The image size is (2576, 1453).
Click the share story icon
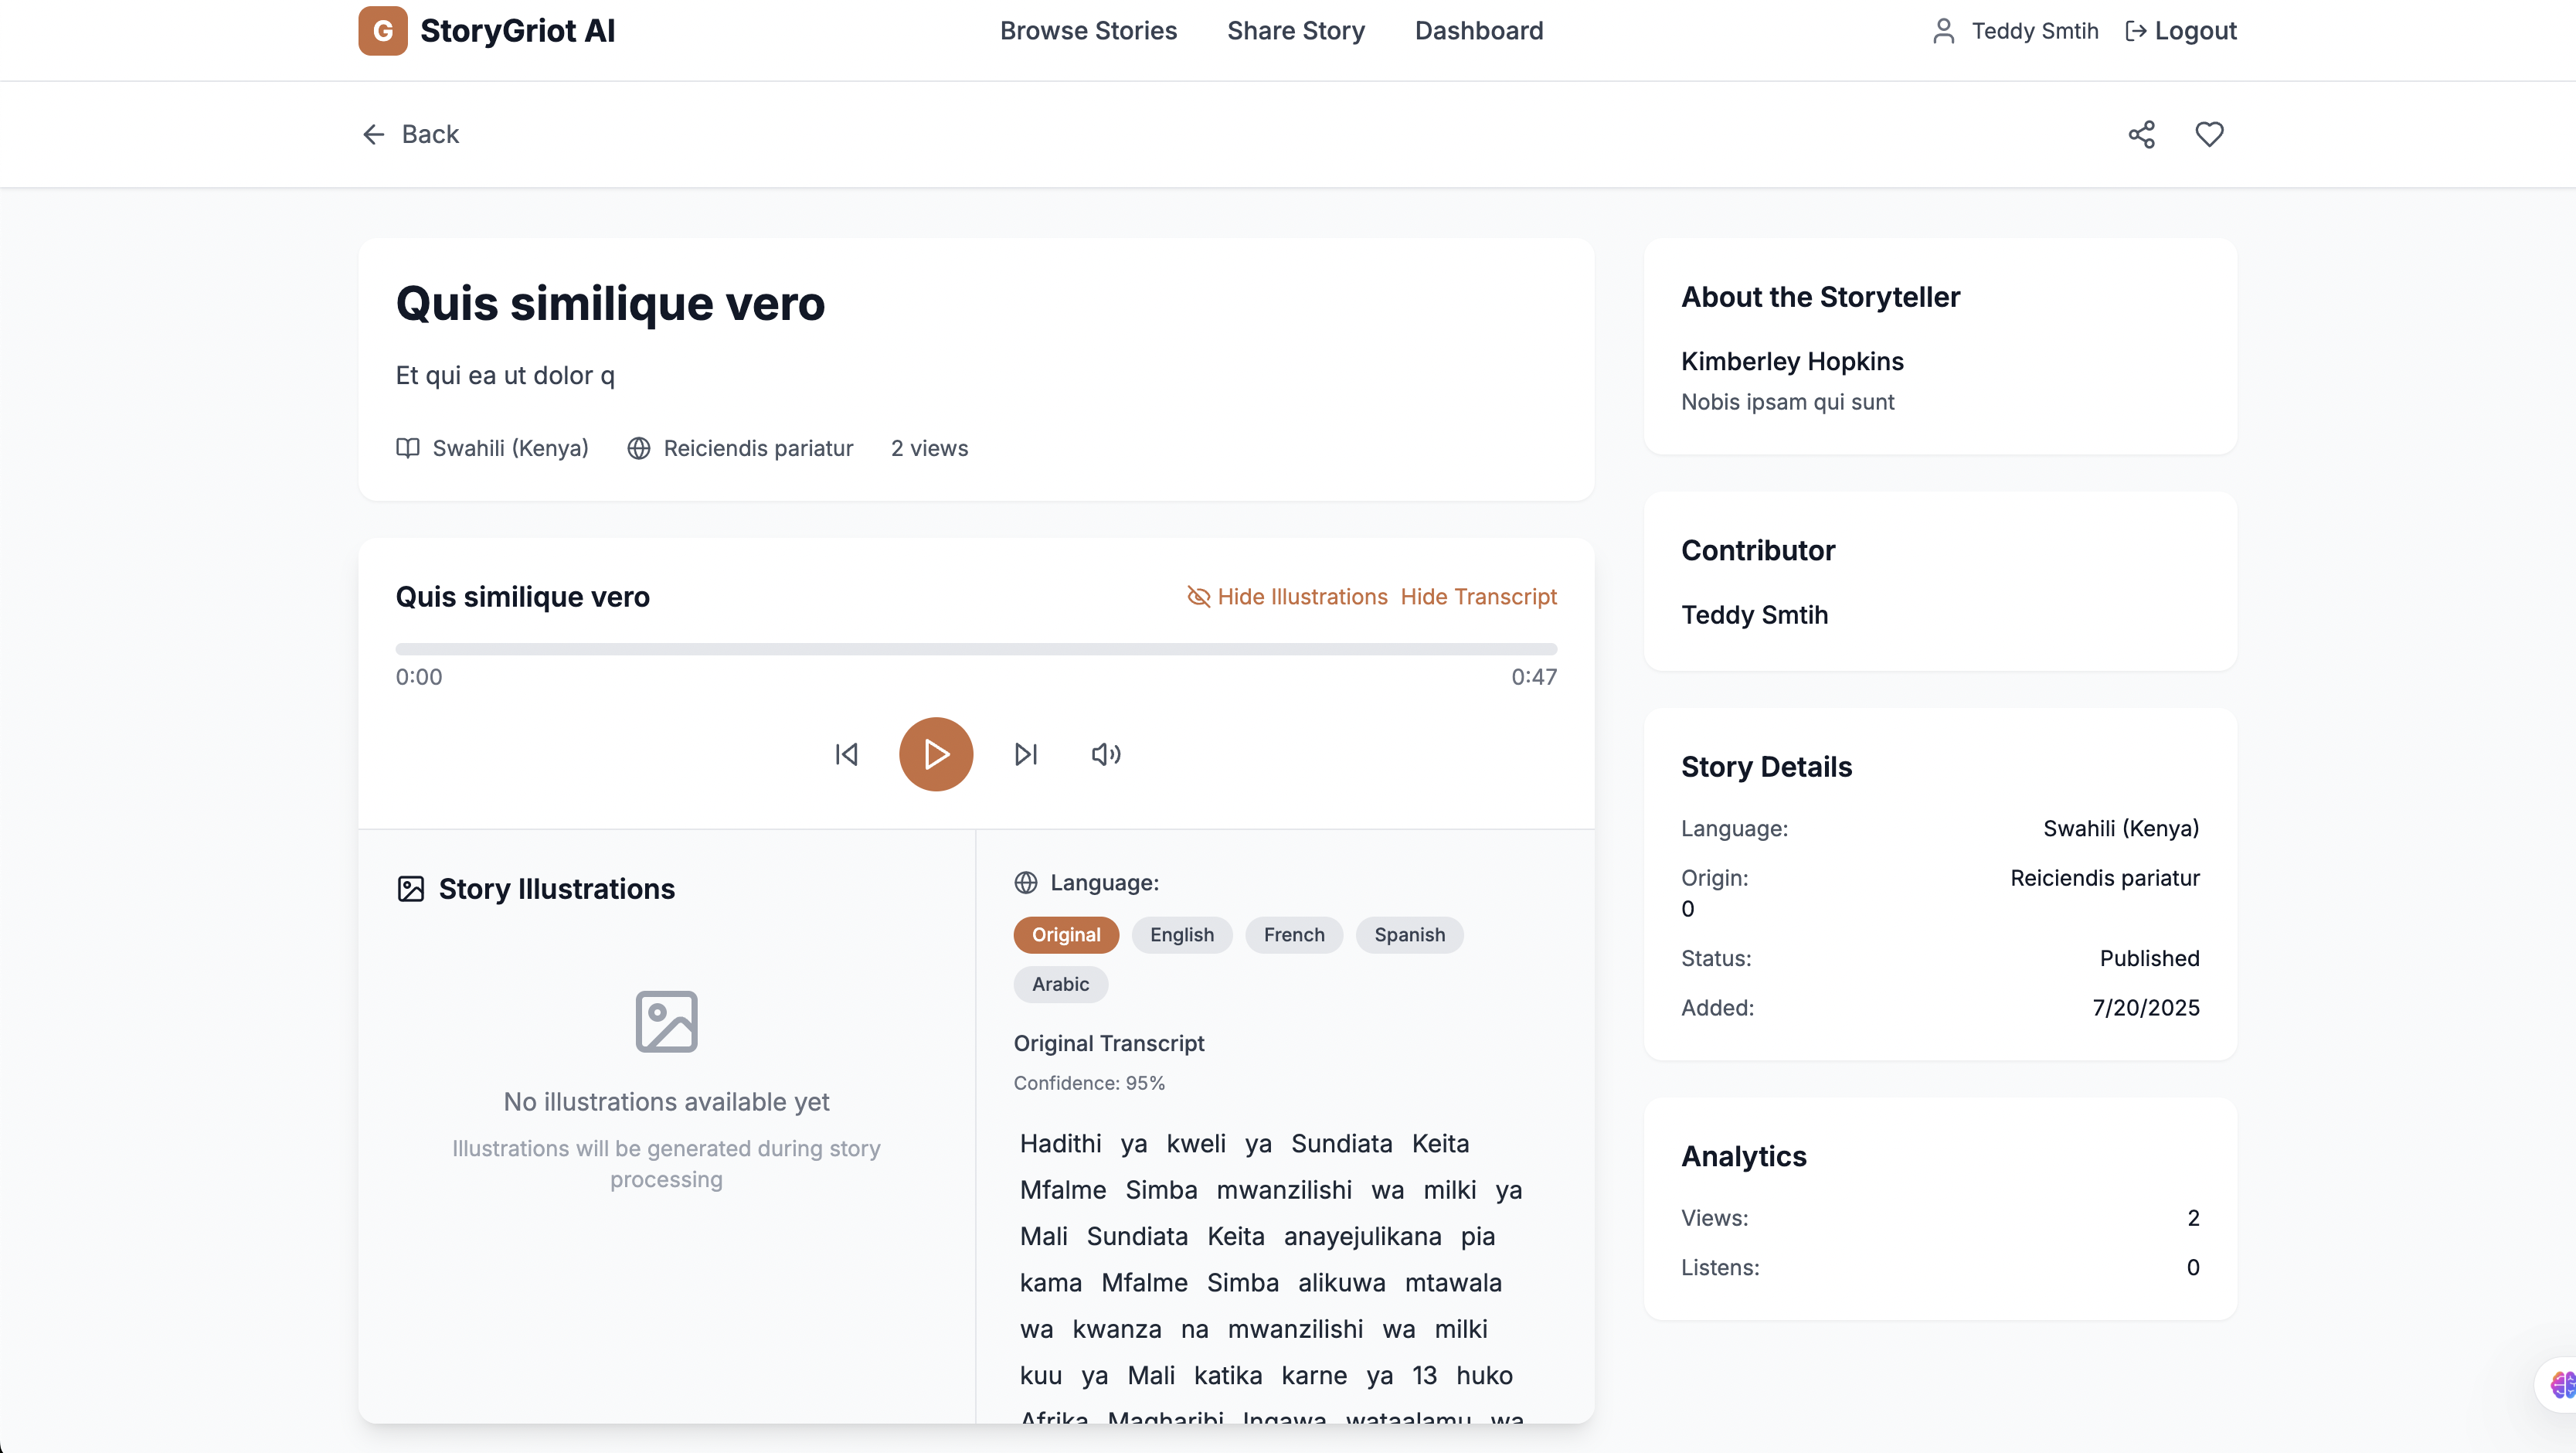coord(2141,134)
